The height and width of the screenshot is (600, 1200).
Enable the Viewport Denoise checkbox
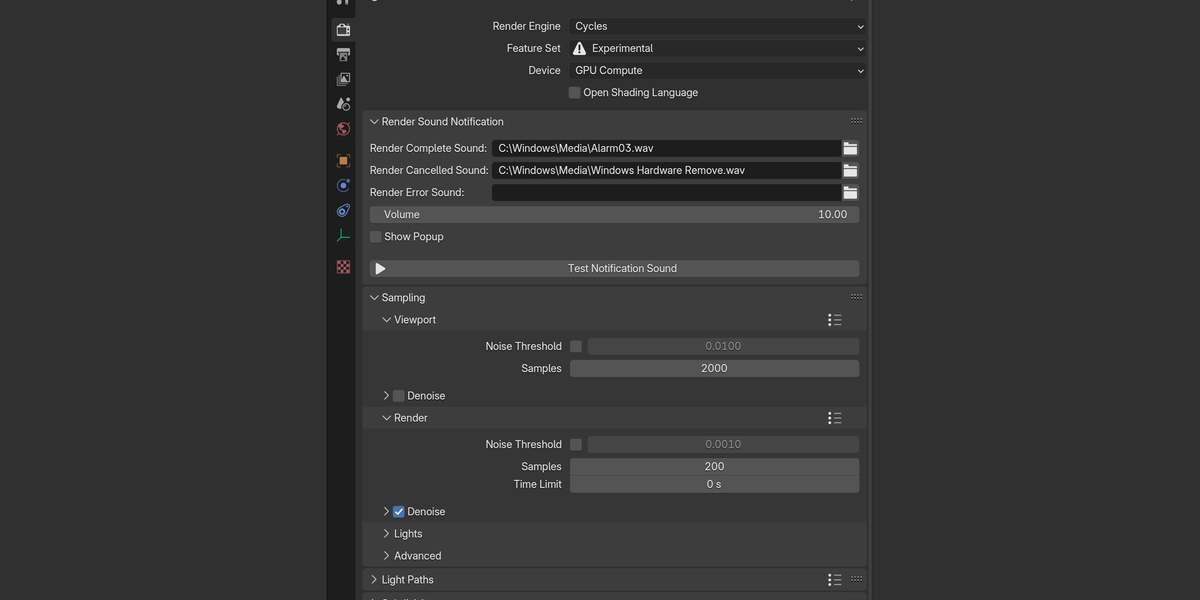point(399,396)
